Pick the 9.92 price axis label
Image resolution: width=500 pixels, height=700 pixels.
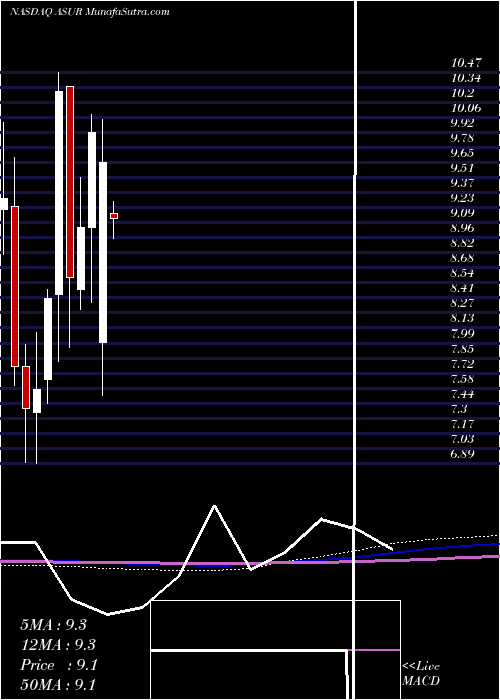[462, 123]
